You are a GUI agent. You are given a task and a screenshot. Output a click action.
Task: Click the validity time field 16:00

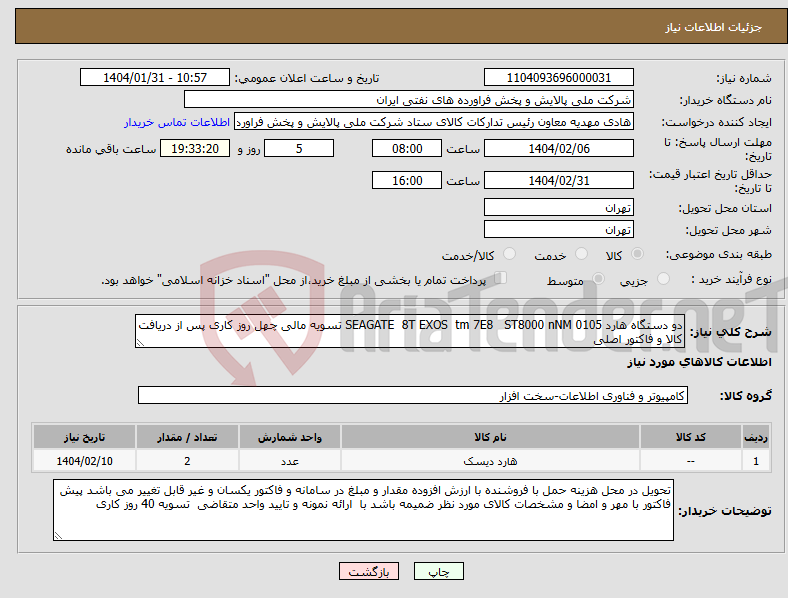click(x=407, y=180)
